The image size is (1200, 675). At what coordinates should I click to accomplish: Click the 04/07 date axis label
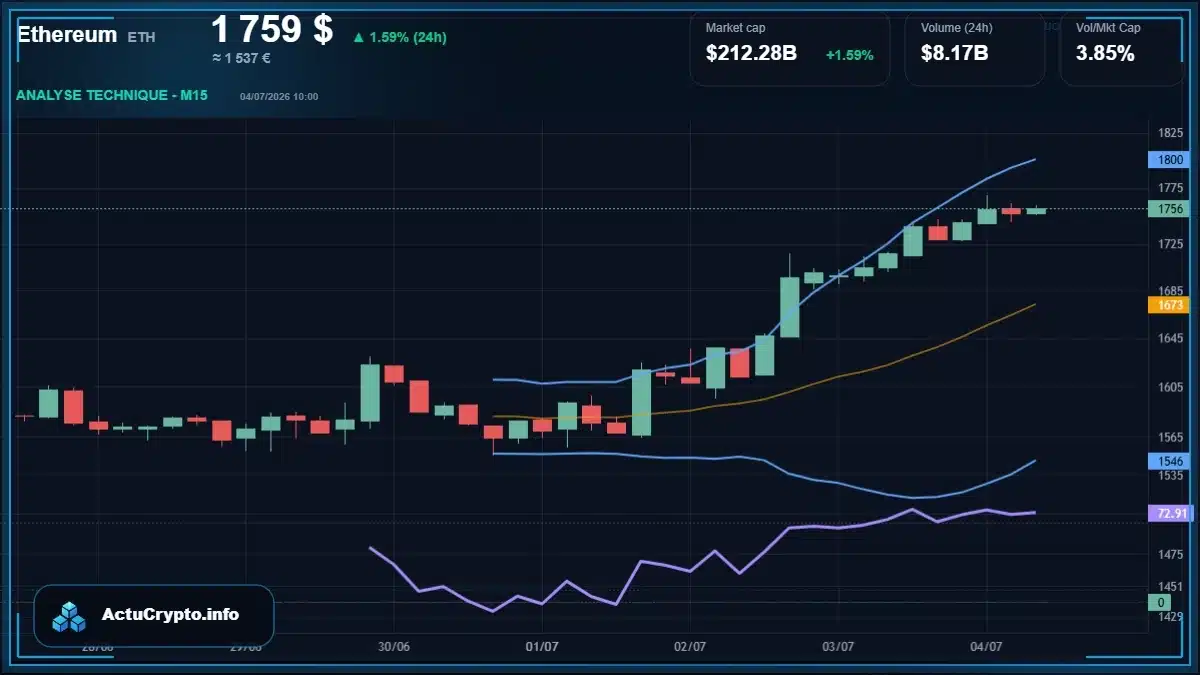click(x=986, y=646)
